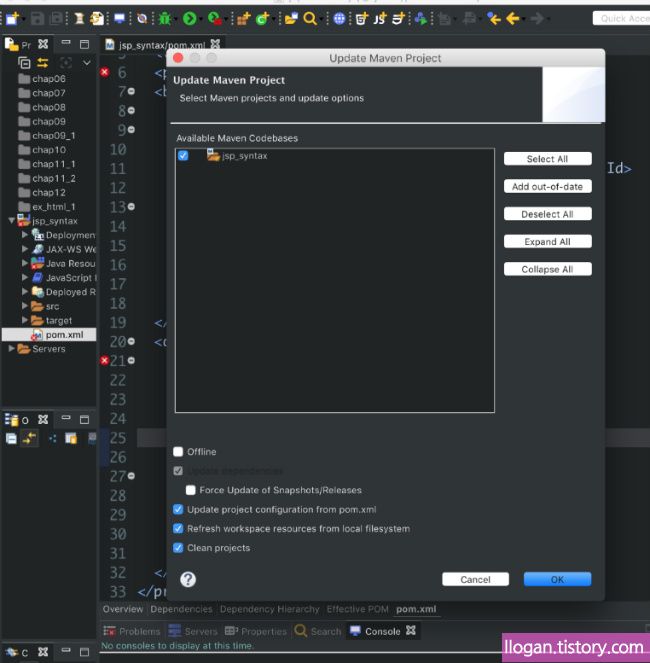The width and height of the screenshot is (650, 663).
Task: Click the Add out-of-date button
Action: (x=547, y=186)
